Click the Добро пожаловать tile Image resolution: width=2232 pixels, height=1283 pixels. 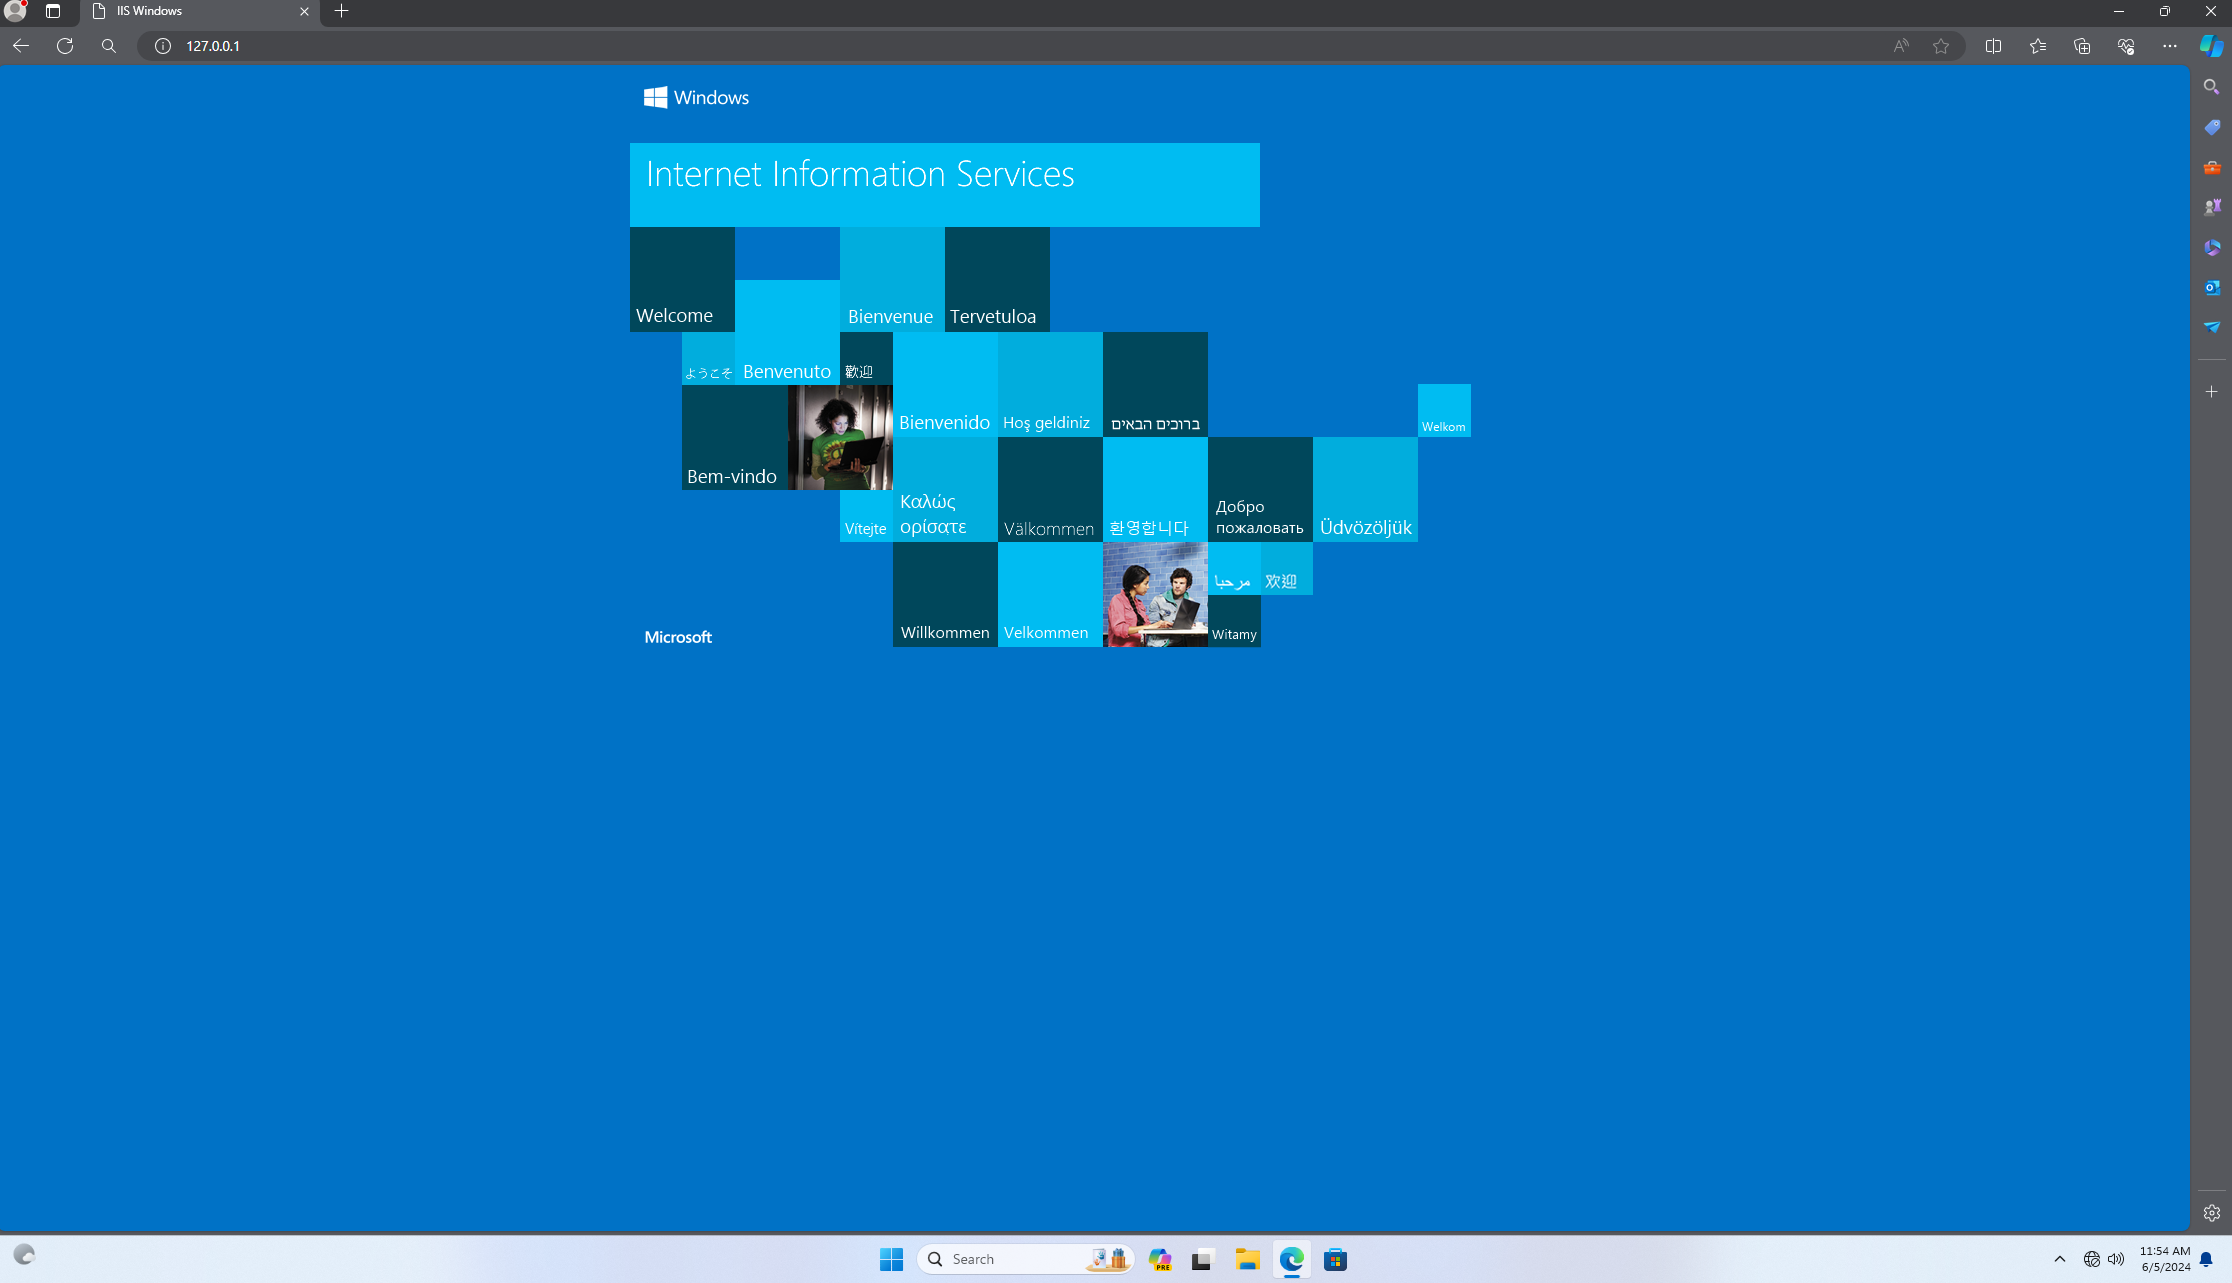[1260, 489]
